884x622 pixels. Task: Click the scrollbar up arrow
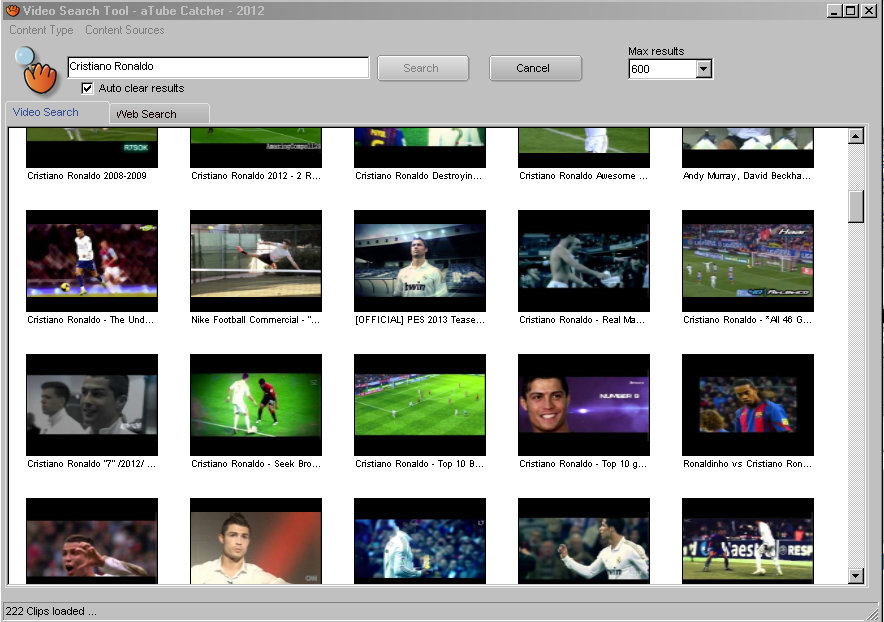click(x=856, y=137)
